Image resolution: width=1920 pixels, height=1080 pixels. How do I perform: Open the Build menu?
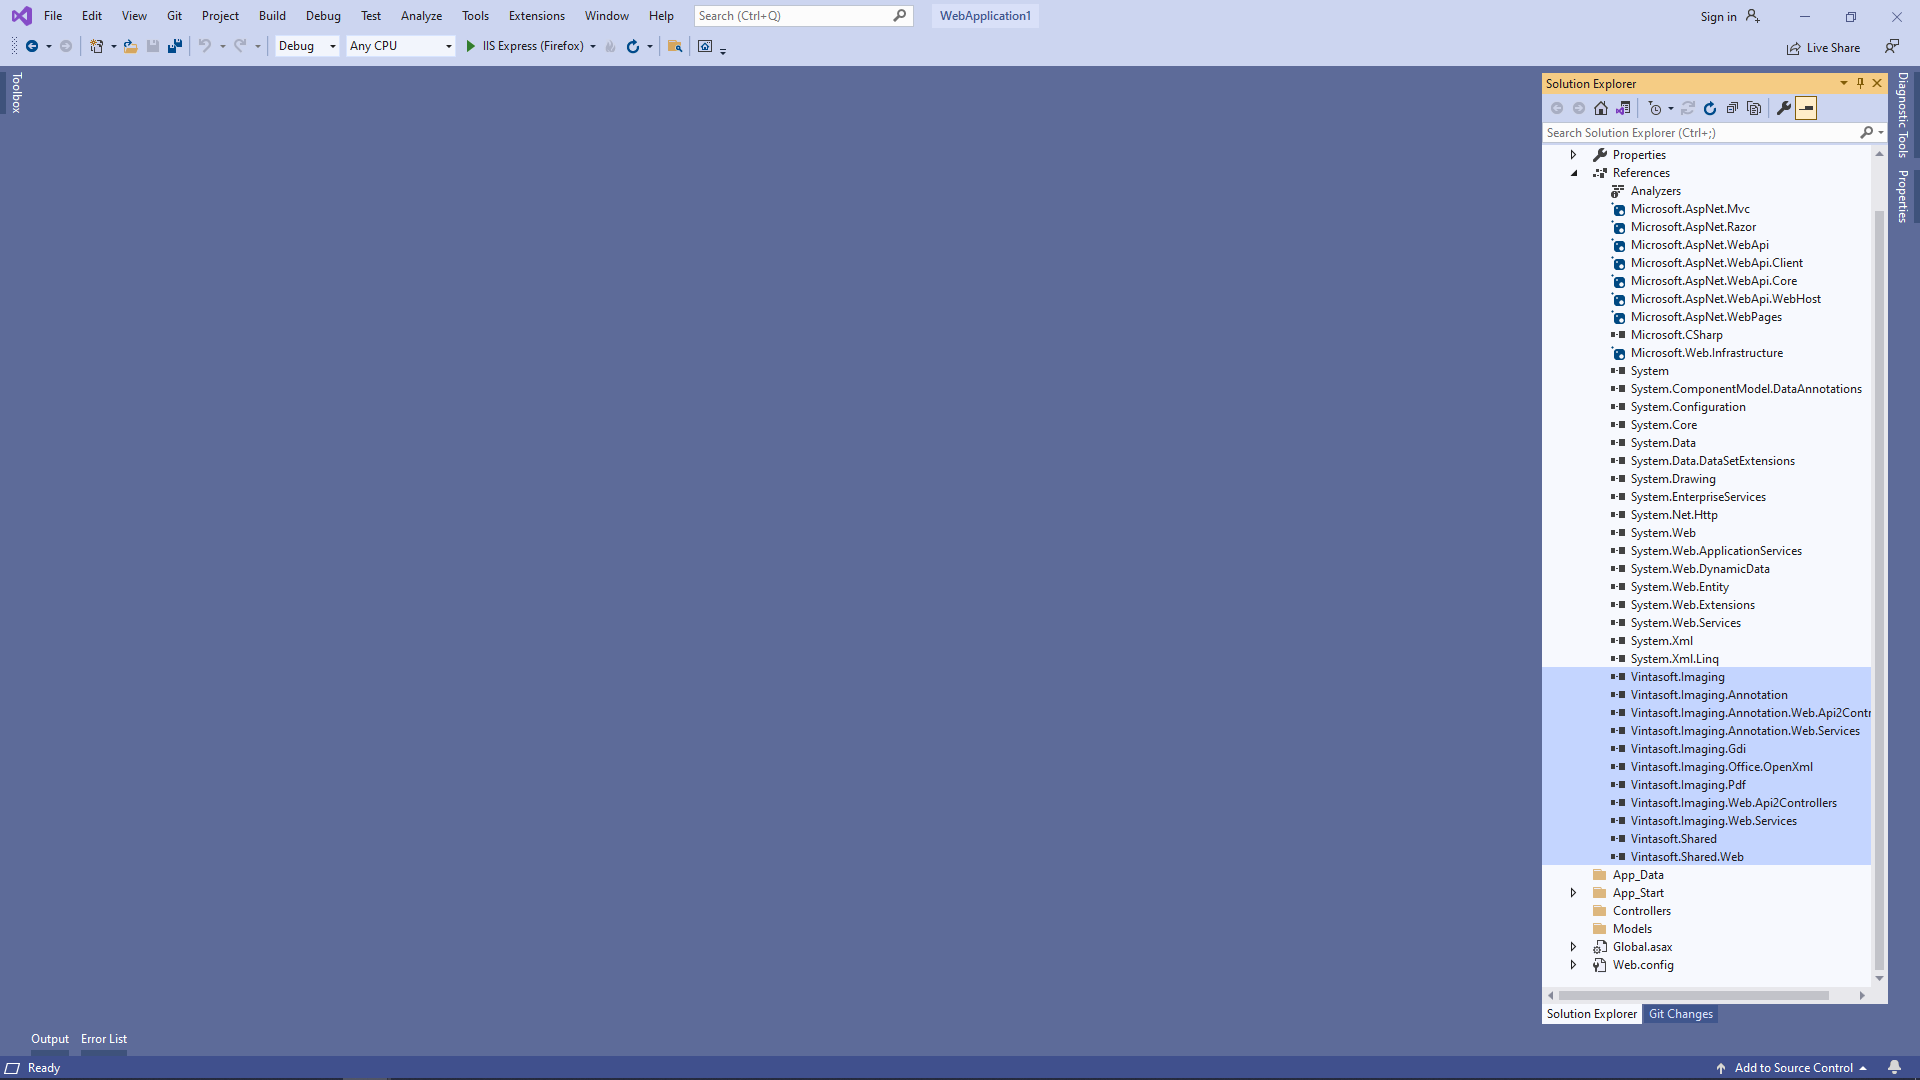pyautogui.click(x=272, y=16)
